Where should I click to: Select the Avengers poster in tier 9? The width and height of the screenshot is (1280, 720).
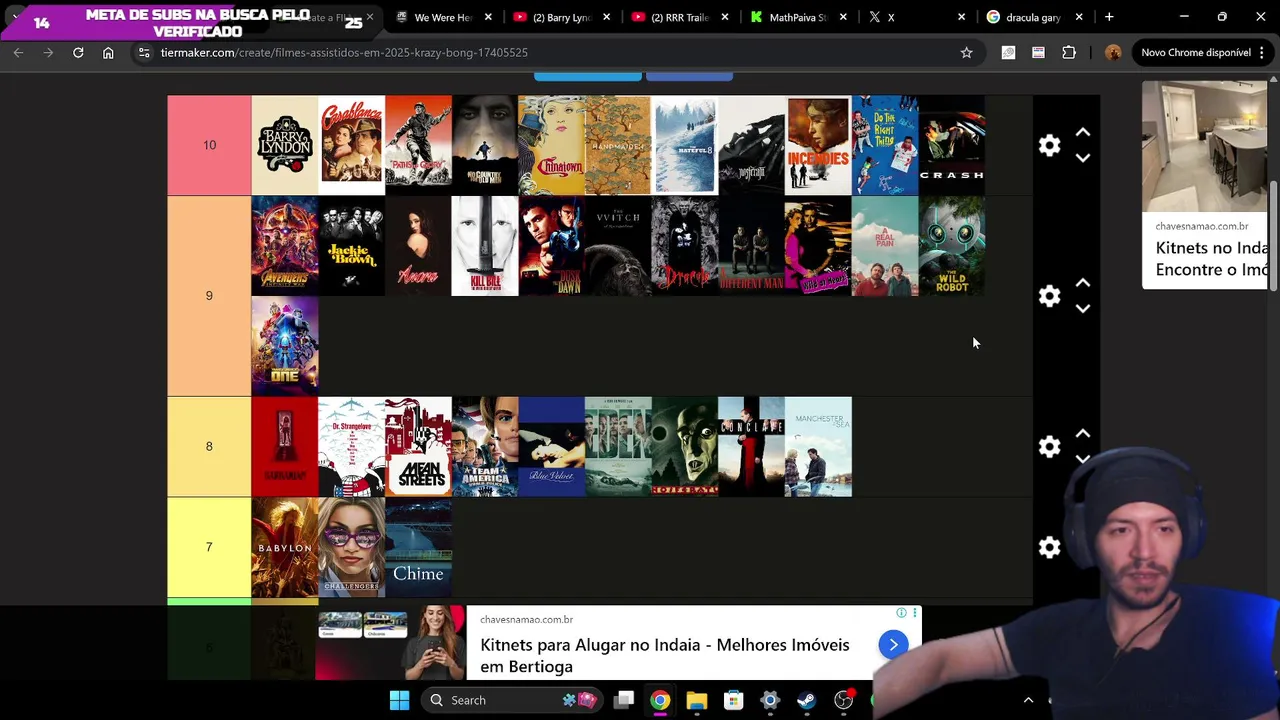[x=285, y=246]
